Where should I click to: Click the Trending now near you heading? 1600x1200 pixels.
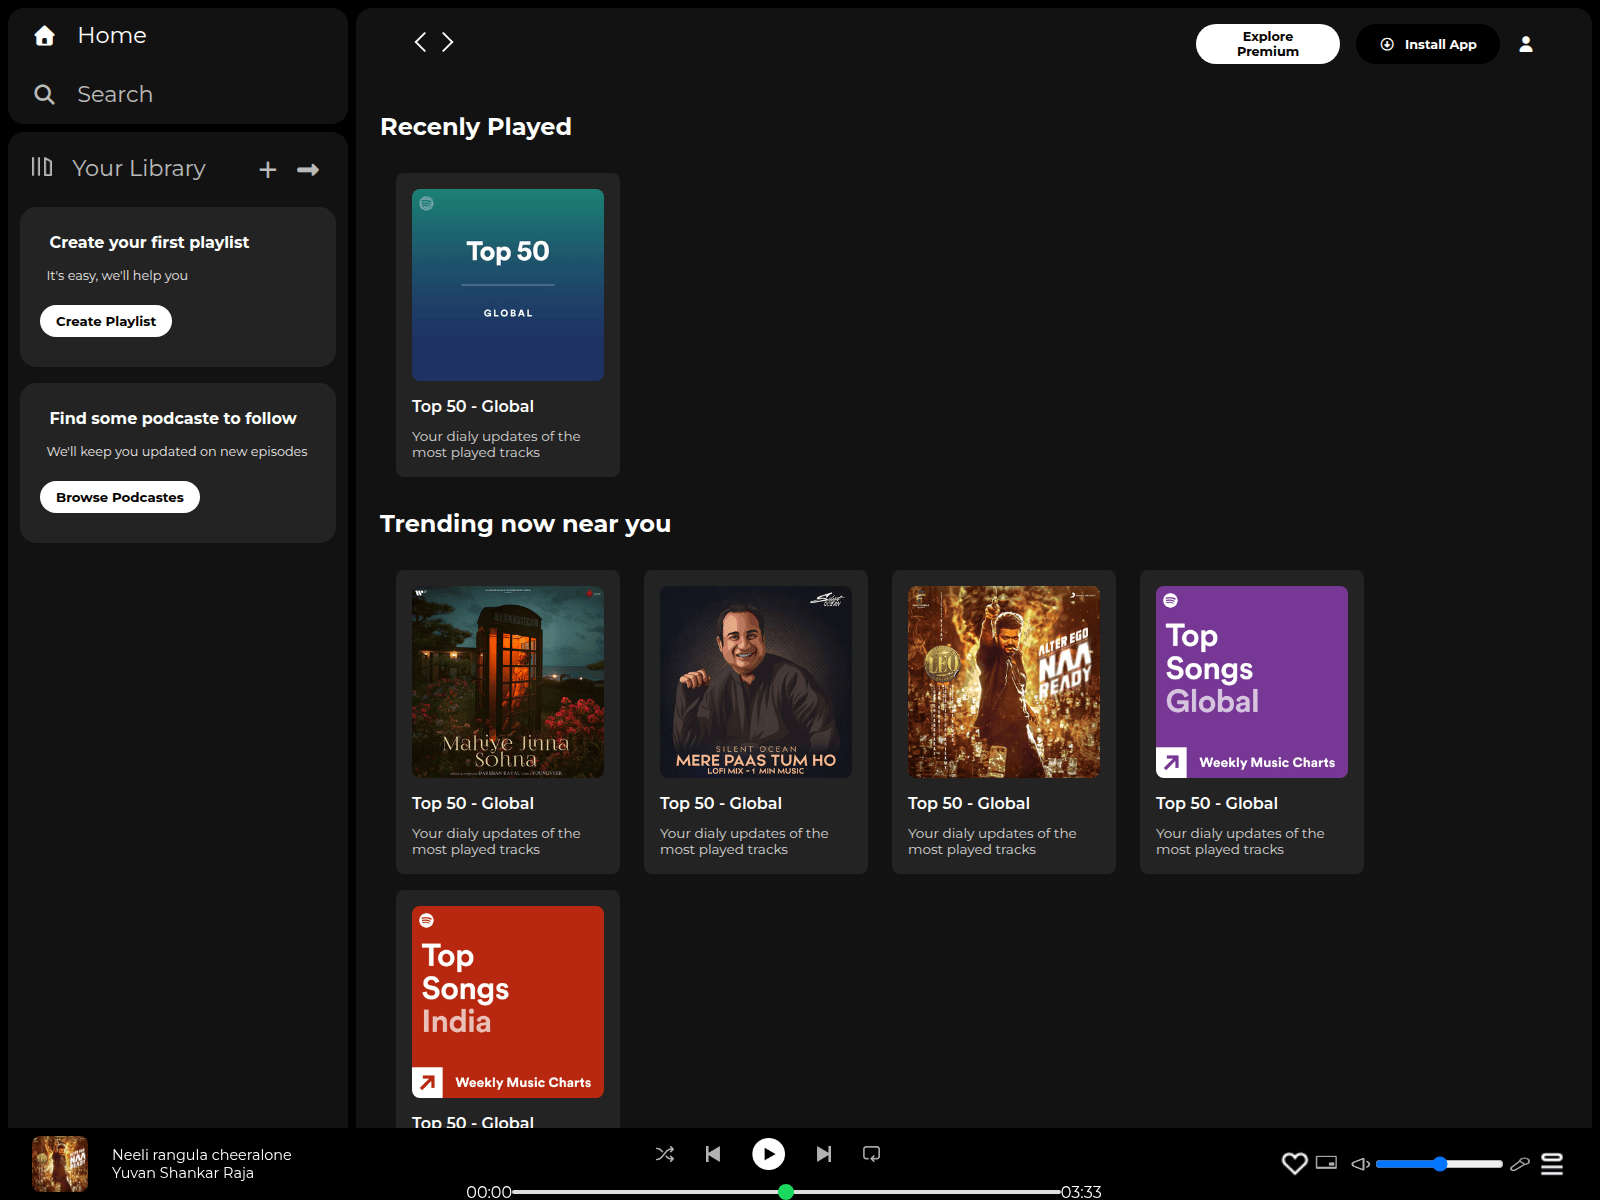[525, 524]
